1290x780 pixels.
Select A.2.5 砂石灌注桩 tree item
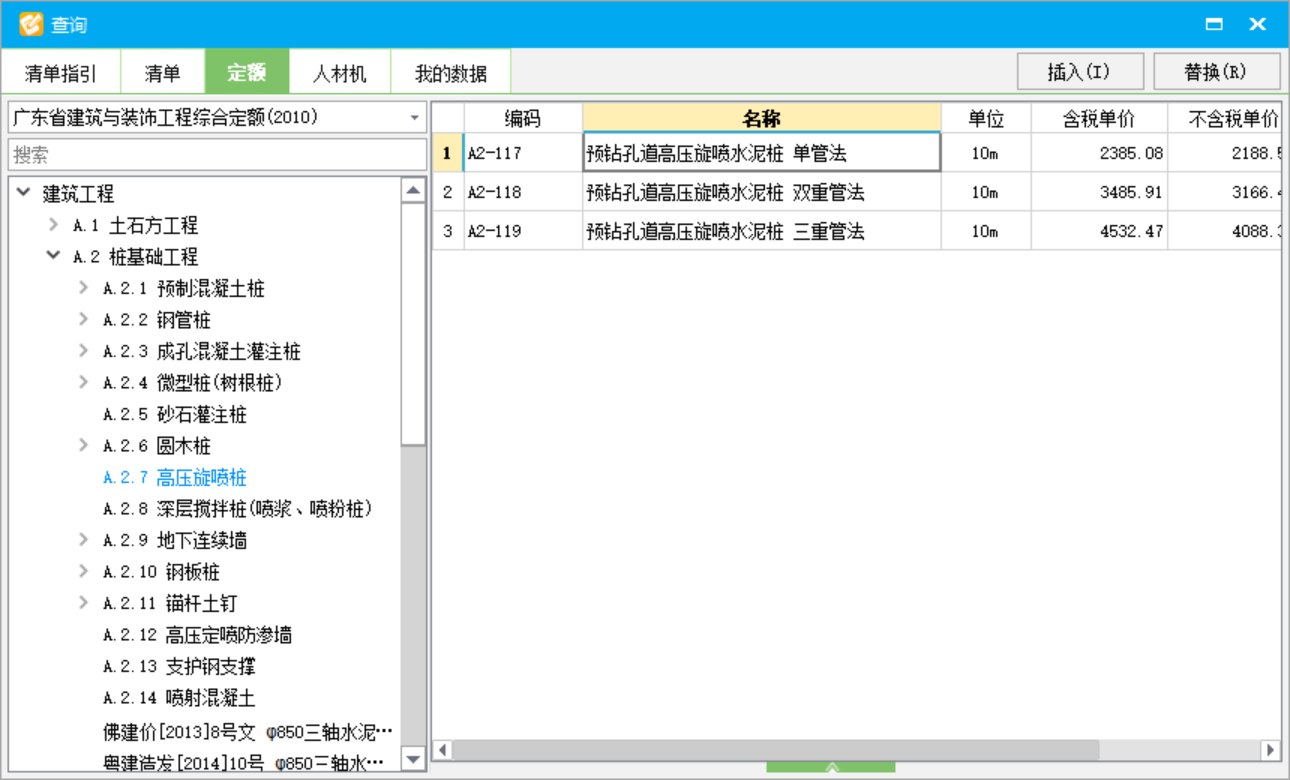pos(175,414)
